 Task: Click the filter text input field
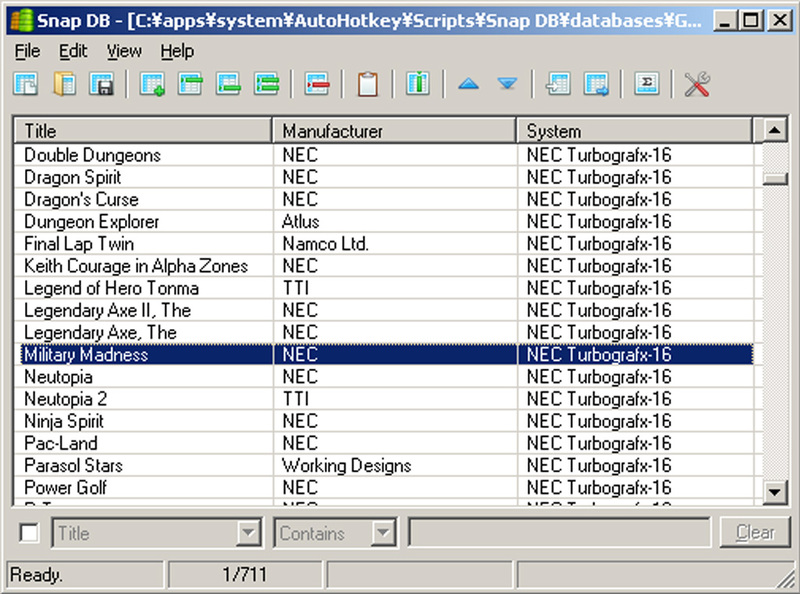coord(560,533)
